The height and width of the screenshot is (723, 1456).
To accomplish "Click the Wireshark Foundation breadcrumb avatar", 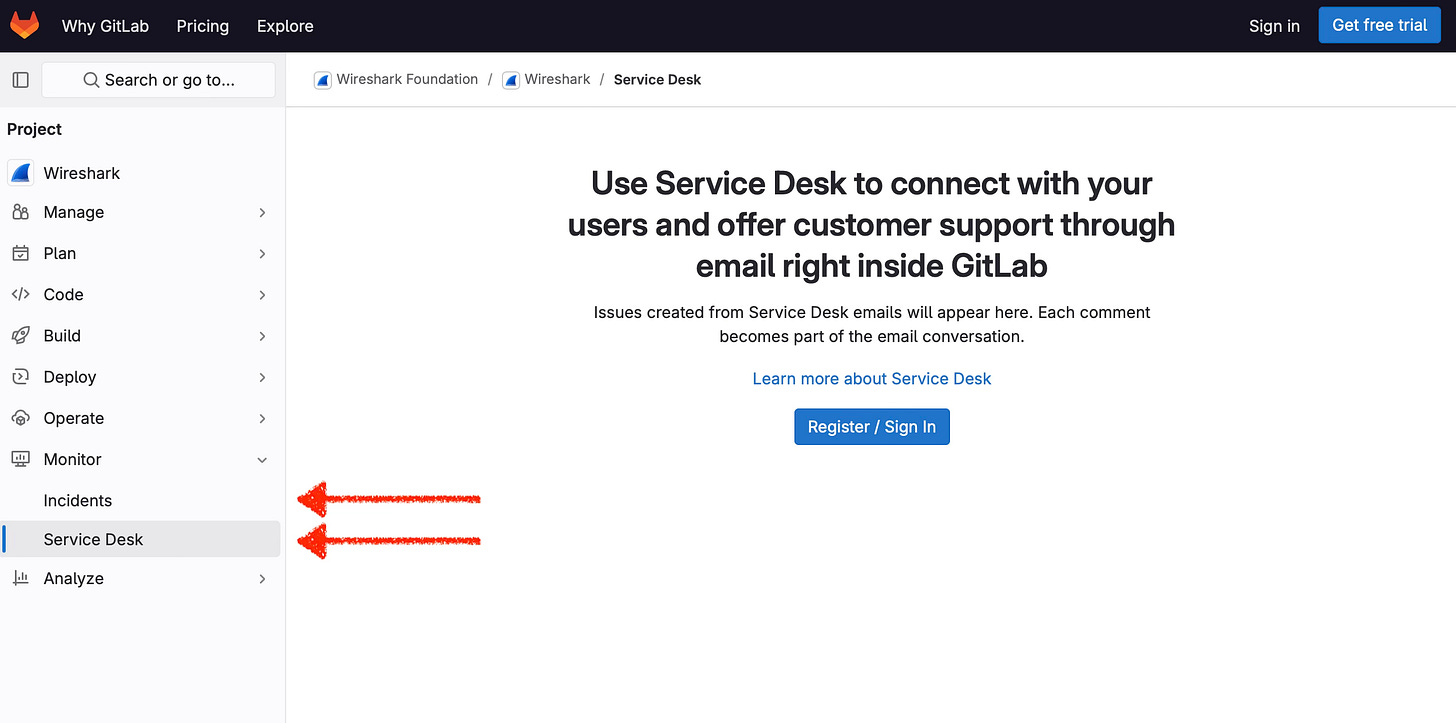I will click(x=322, y=80).
